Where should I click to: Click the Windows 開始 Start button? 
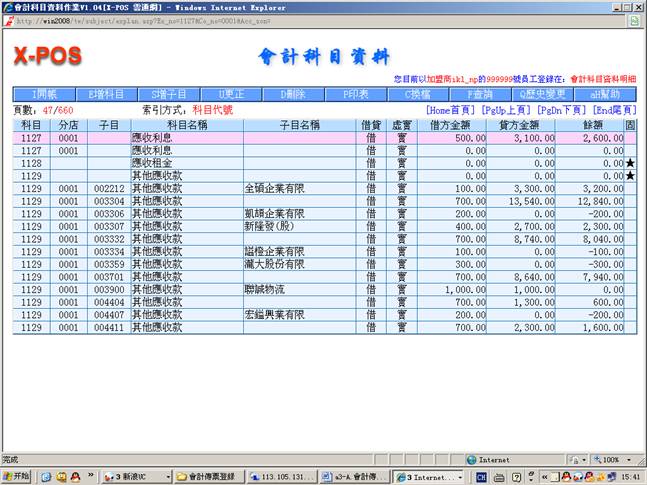point(17,477)
